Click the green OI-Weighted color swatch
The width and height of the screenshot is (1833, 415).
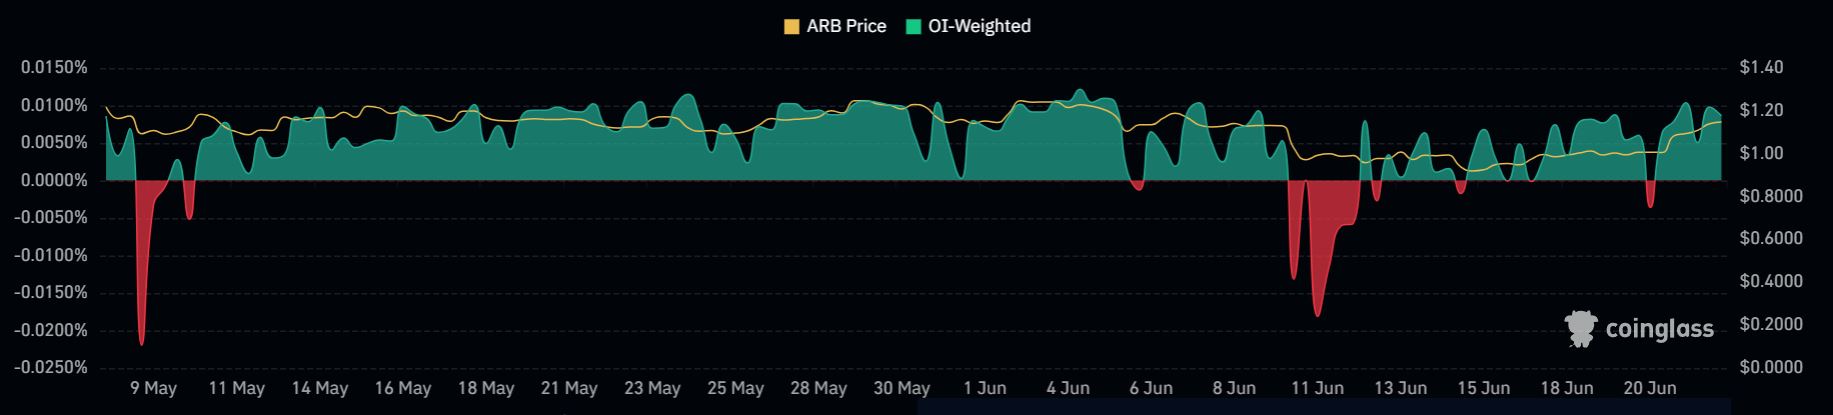[x=914, y=27]
